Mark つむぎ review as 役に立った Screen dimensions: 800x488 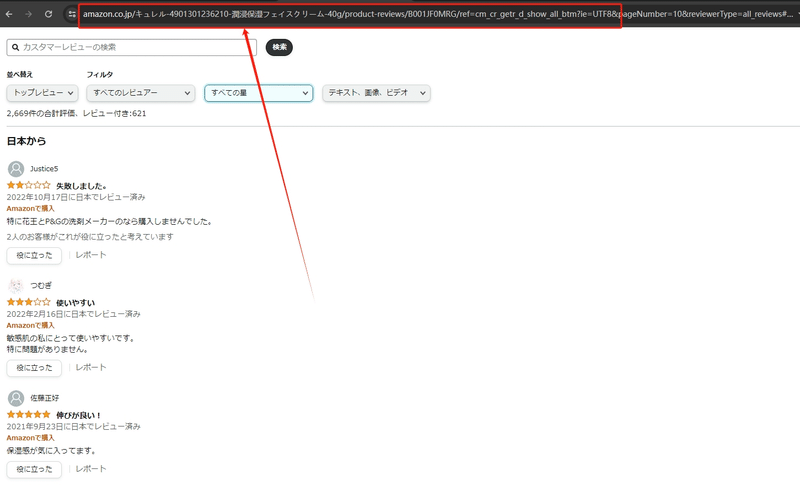(34, 368)
